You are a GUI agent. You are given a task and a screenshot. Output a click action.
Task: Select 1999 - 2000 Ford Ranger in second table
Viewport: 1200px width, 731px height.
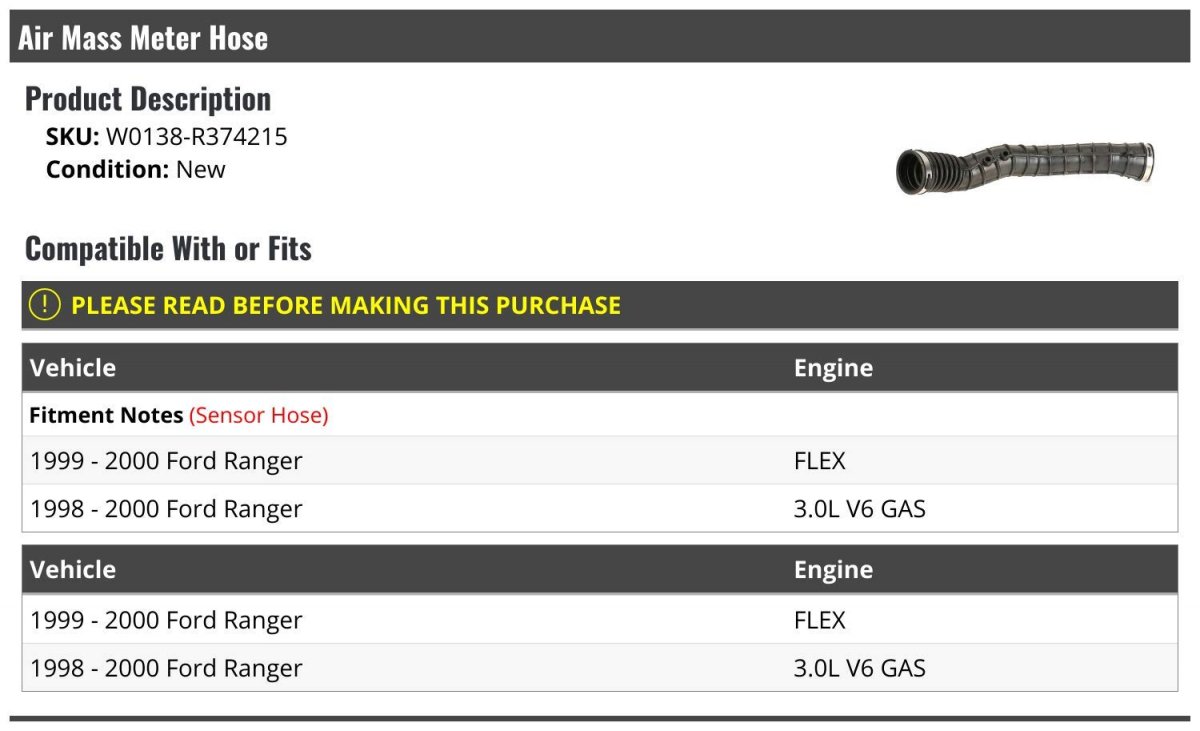coord(166,620)
